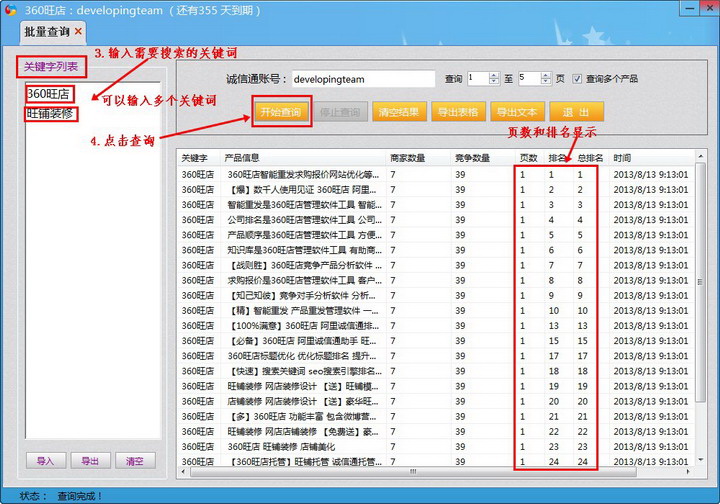This screenshot has height=504, width=720.
Task: Select row 知识库是360旺店管理软件工具
Action: point(436,251)
